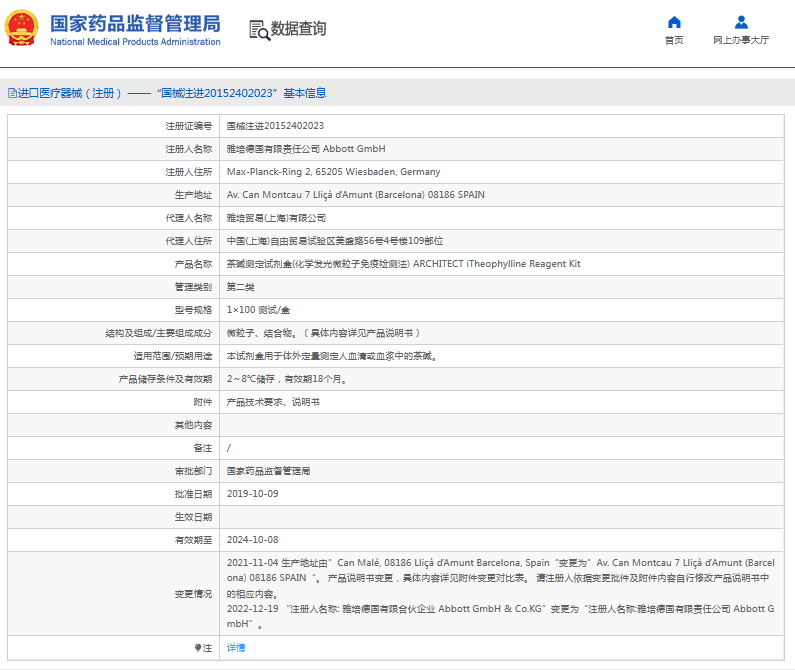Click the 网上办事大厅 label
Viewport: 795px width, 670px height.
coord(741,40)
